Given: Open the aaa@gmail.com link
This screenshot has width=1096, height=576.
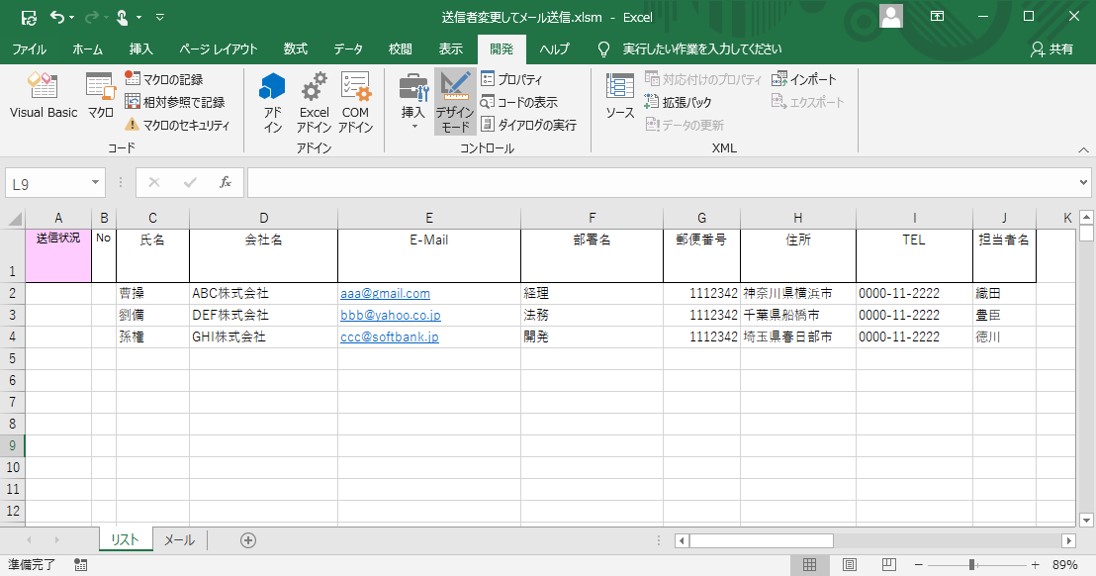Looking at the screenshot, I should point(385,294).
